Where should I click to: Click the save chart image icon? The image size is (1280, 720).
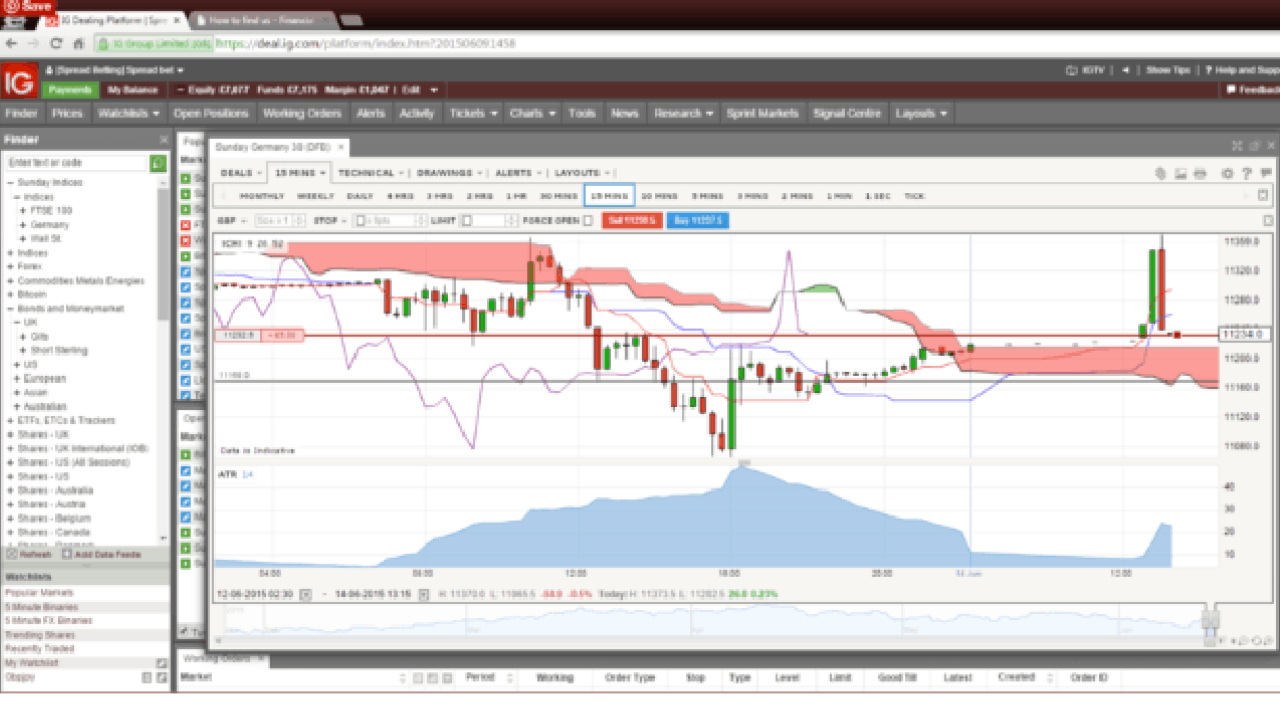[x=1181, y=173]
